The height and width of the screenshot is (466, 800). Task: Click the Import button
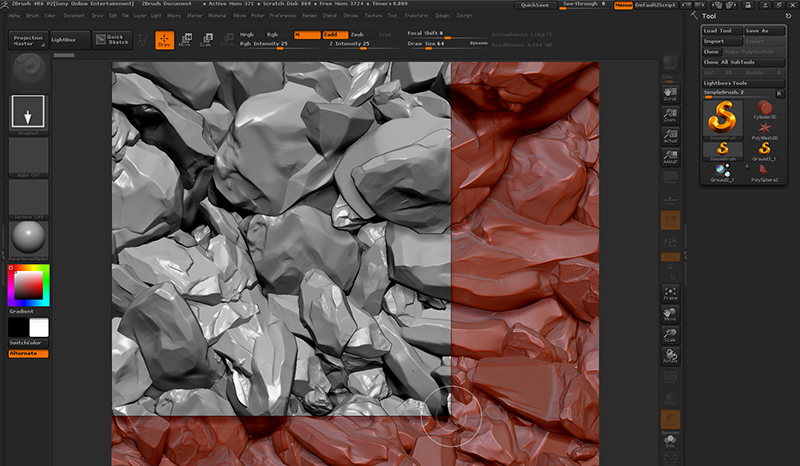click(721, 41)
